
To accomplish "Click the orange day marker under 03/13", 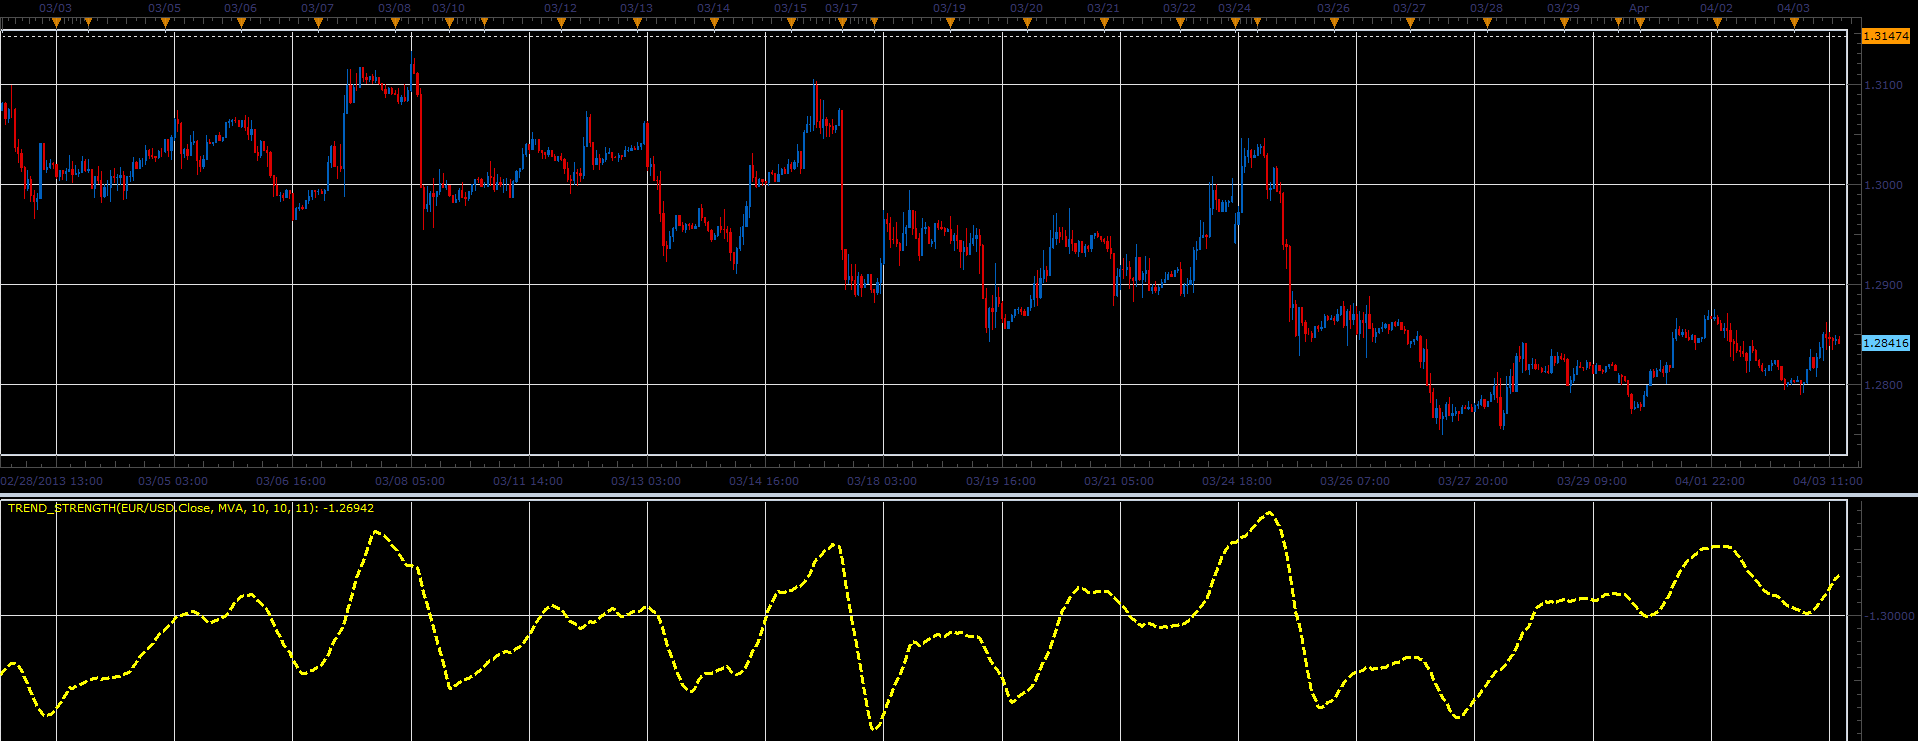I will point(636,22).
